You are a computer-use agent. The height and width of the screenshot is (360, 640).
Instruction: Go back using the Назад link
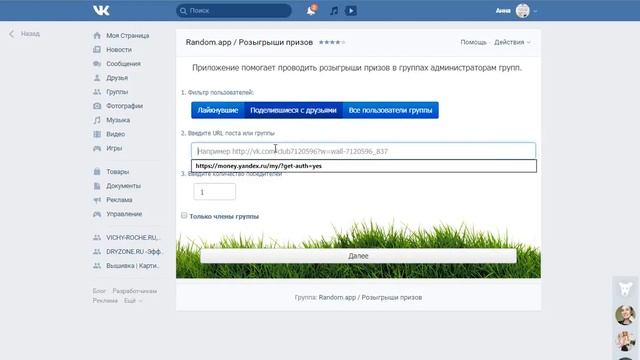[x=24, y=34]
